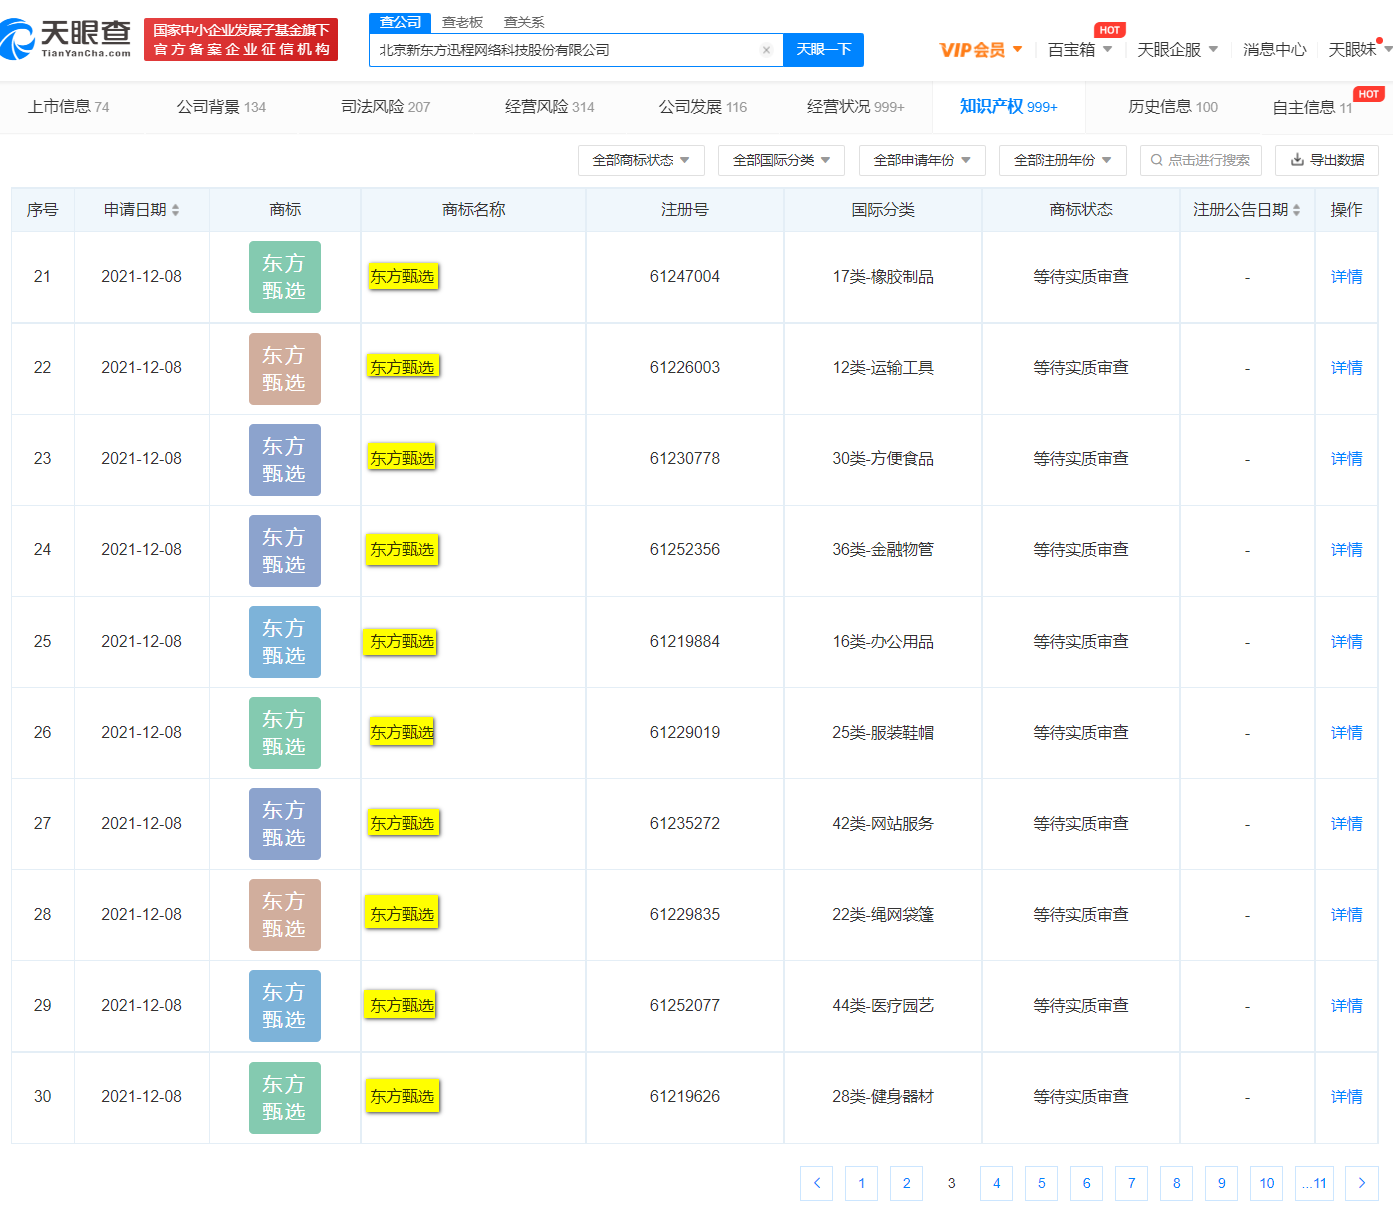Switch to 公司背景 tab

[221, 107]
